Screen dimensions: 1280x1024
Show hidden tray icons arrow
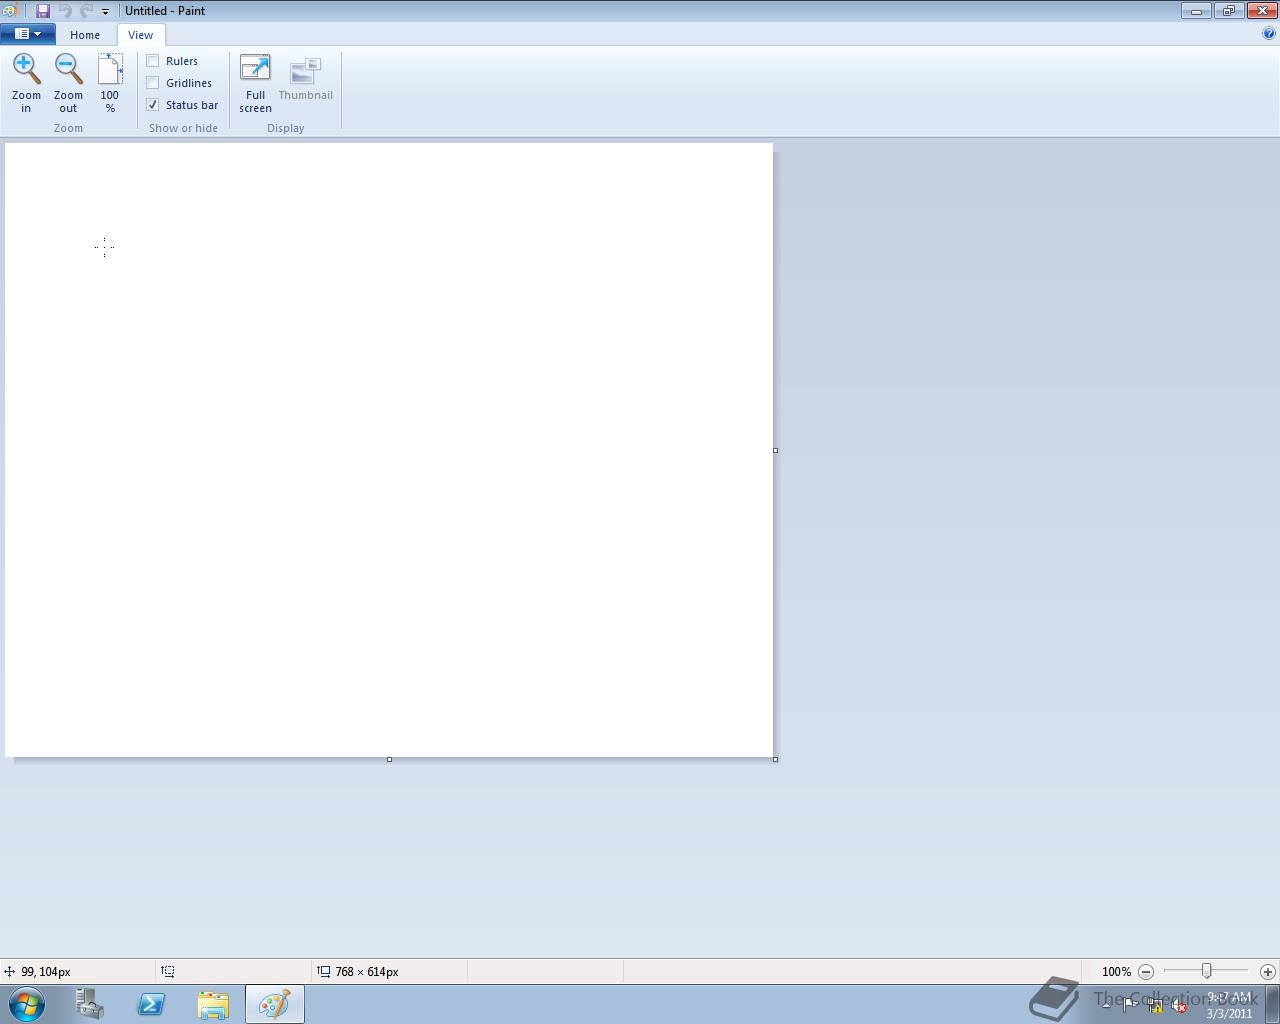pyautogui.click(x=1106, y=1005)
